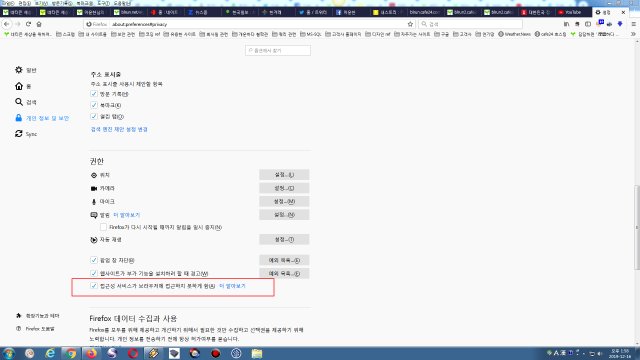Open Firefox from the Windows taskbar
This screenshot has width=640, height=360.
point(91,353)
